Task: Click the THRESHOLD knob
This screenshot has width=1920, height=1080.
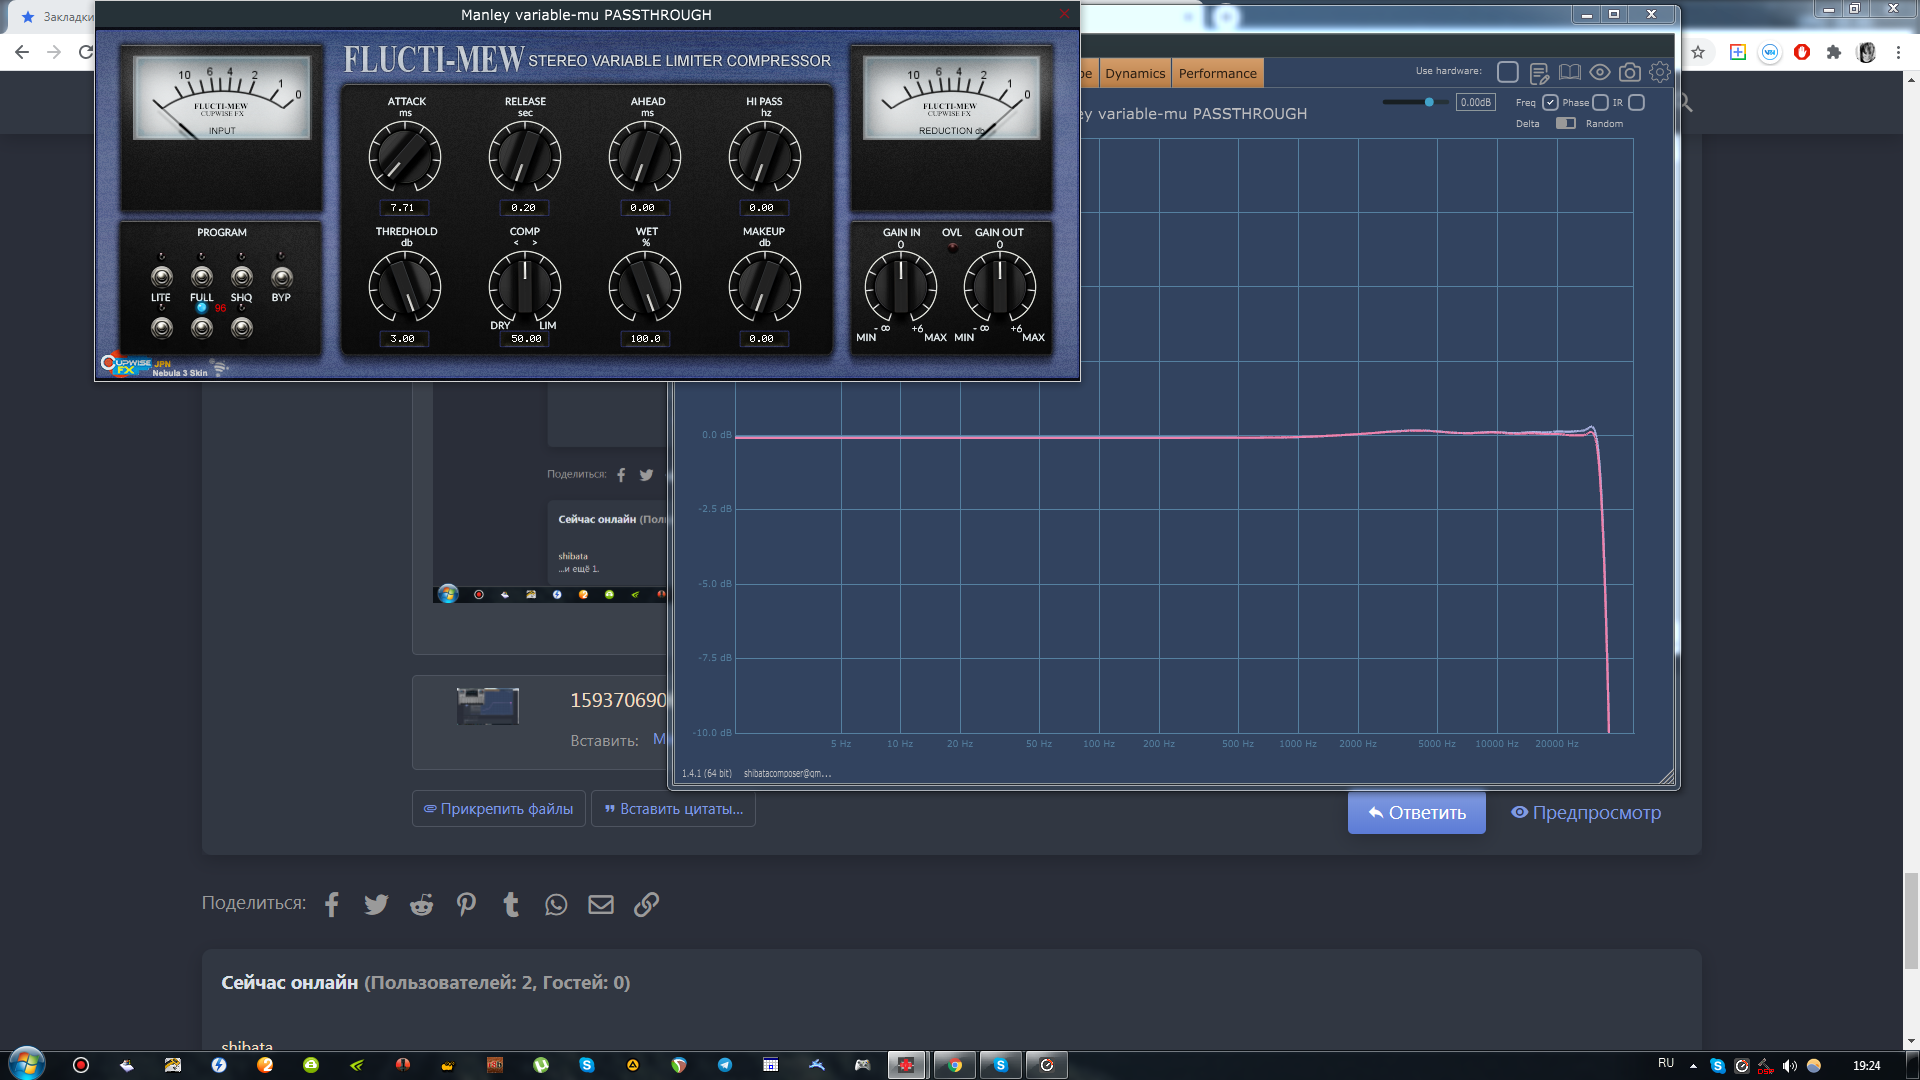Action: (x=405, y=287)
